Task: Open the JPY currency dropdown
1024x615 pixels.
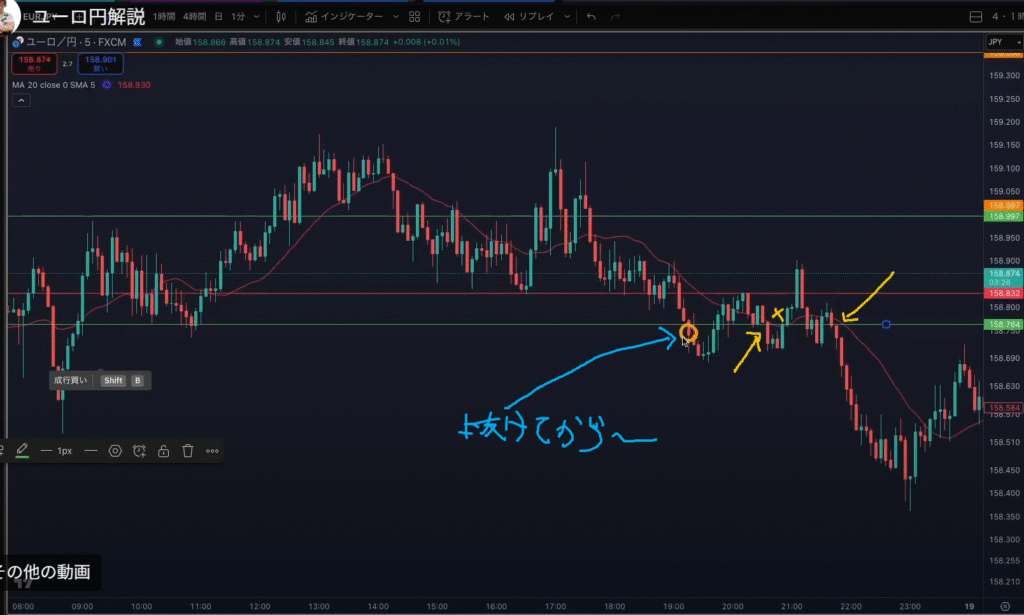Action: [x=1003, y=42]
